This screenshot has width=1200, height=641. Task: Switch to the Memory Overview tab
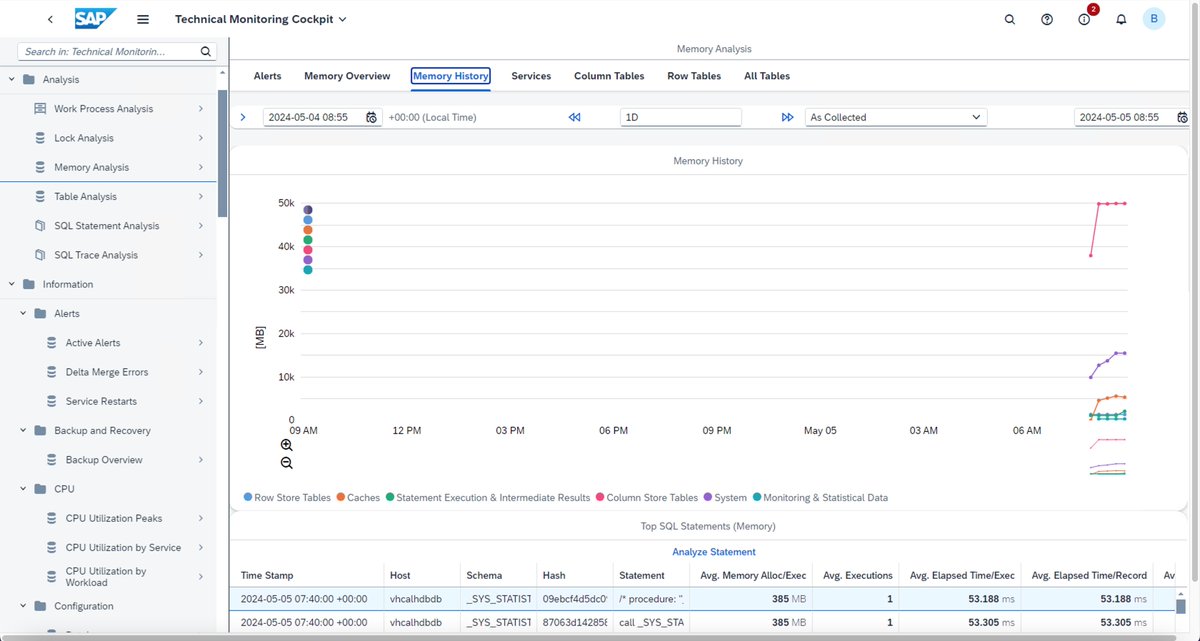[347, 76]
